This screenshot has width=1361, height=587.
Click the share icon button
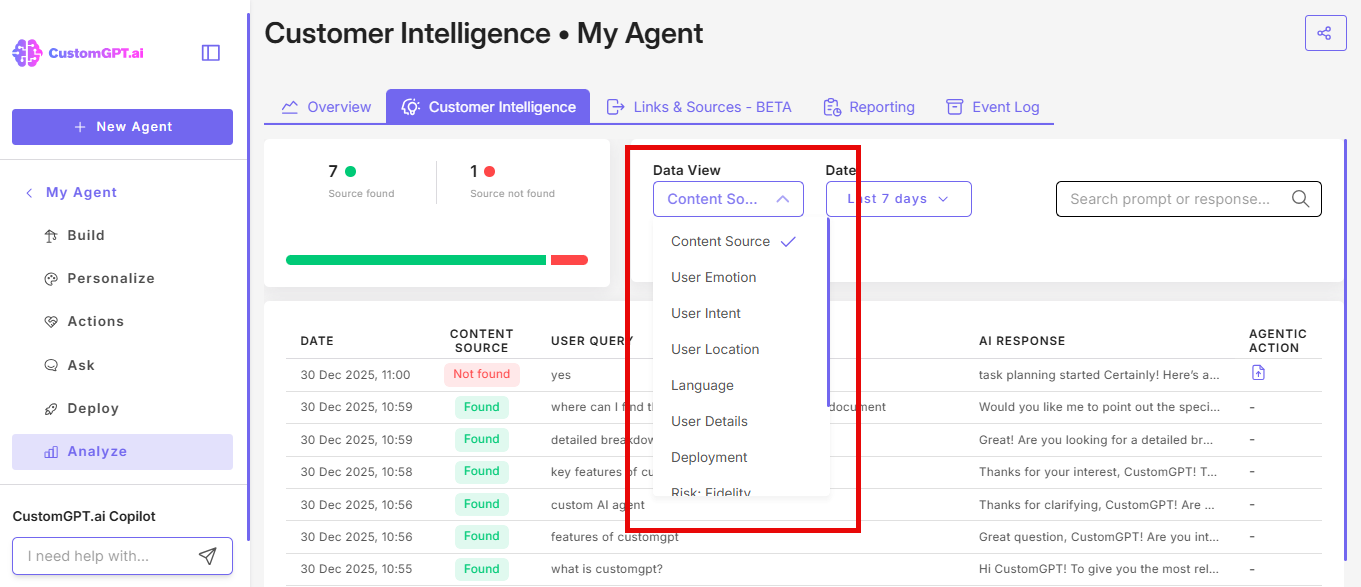(1325, 33)
